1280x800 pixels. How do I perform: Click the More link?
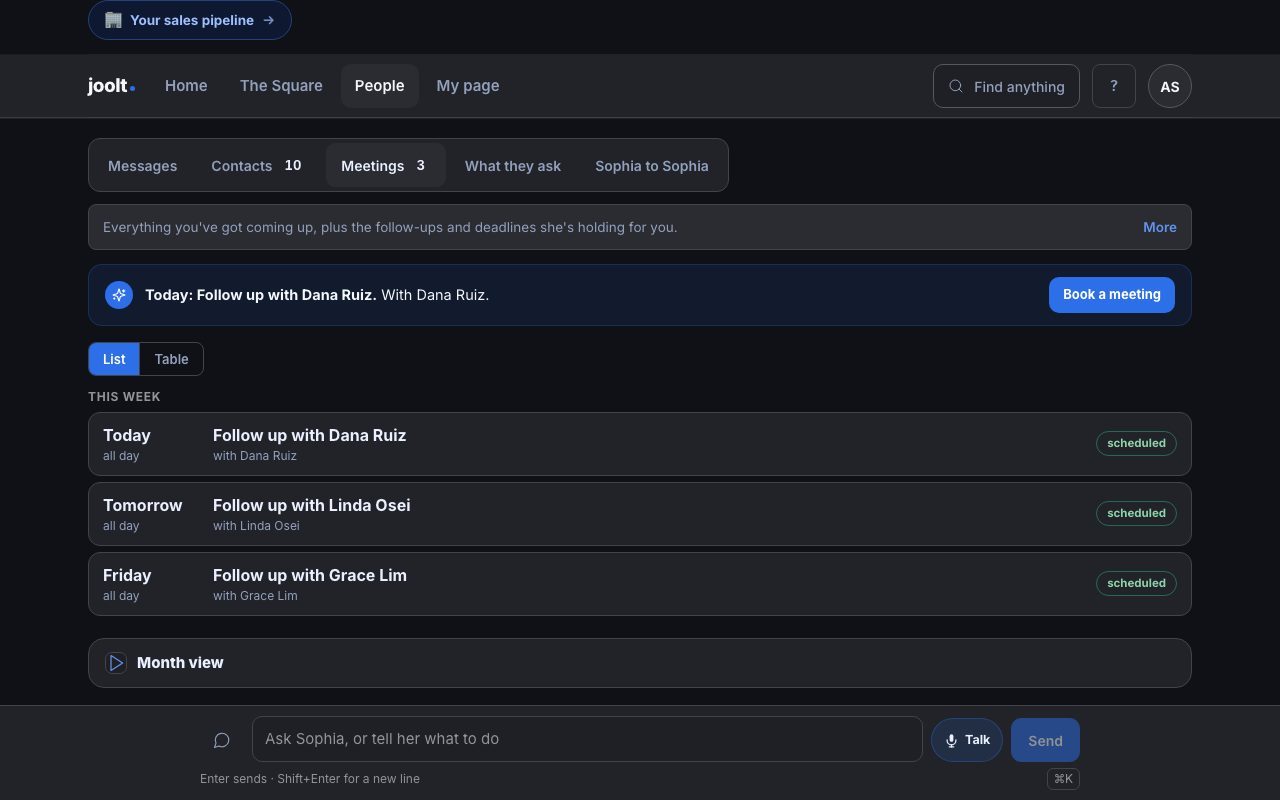(x=1160, y=227)
